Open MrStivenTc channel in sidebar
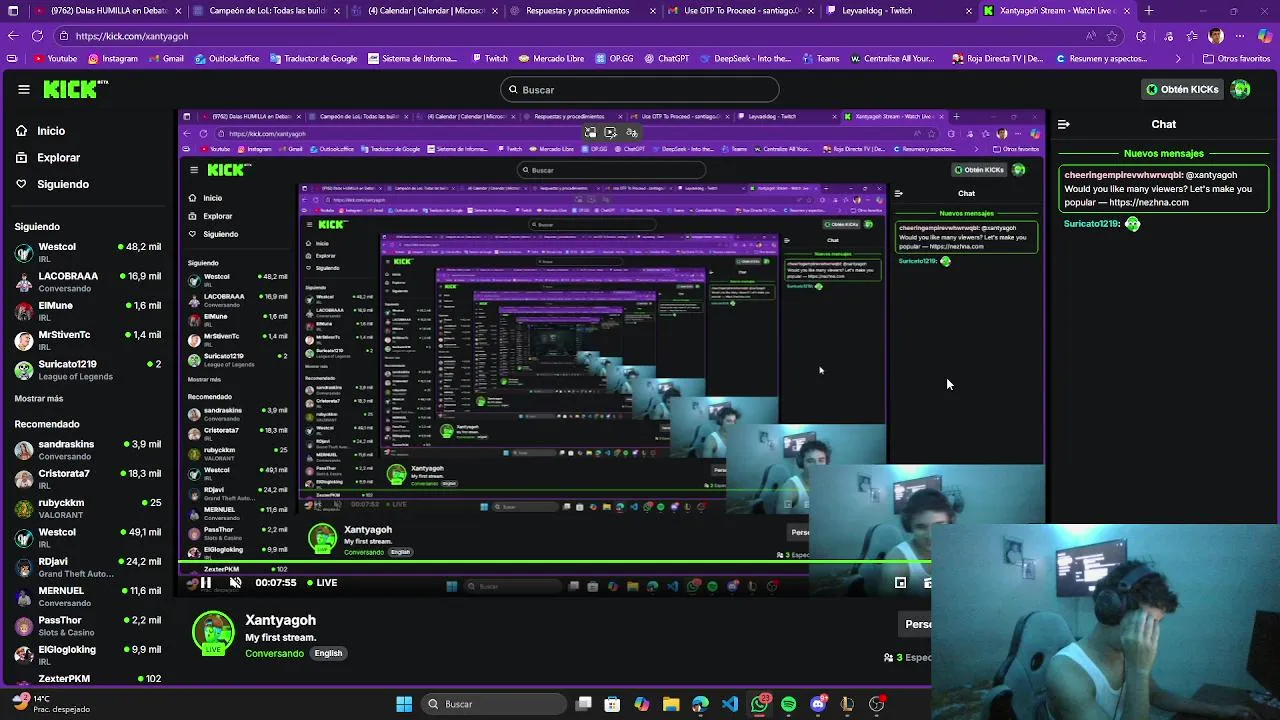The height and width of the screenshot is (720, 1280). tap(88, 340)
